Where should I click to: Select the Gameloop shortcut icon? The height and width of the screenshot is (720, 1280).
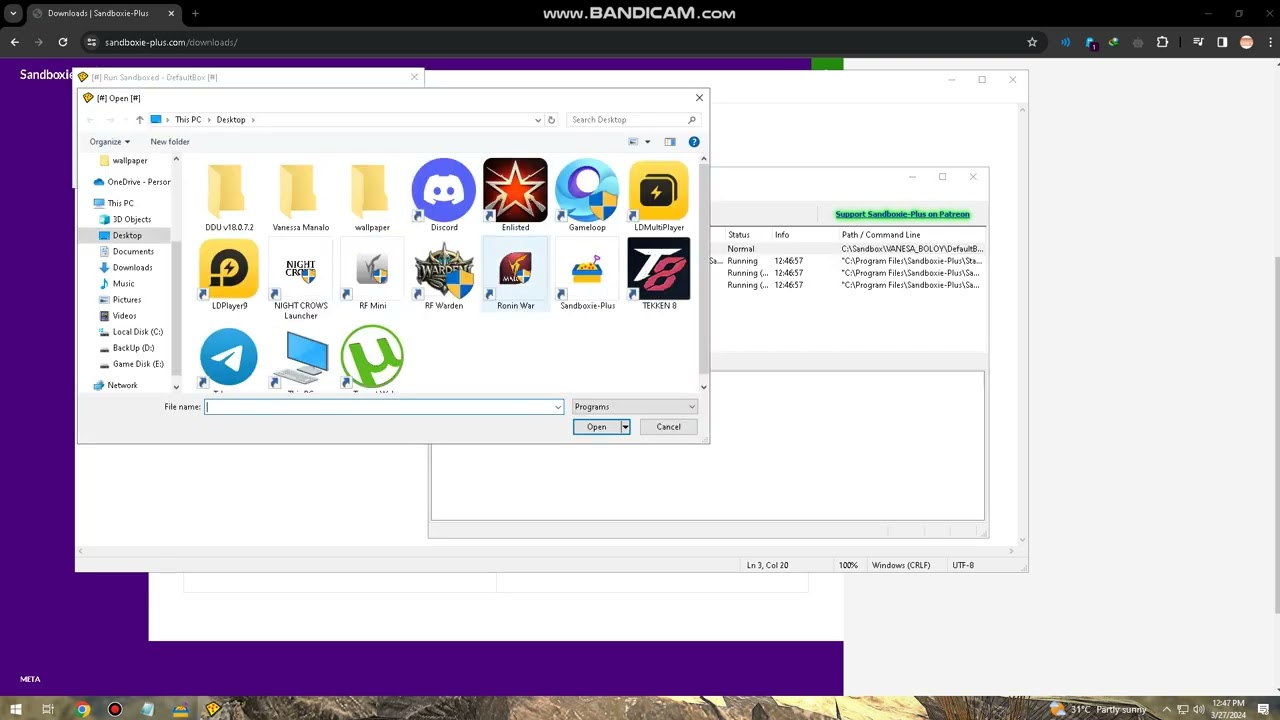coord(587,195)
